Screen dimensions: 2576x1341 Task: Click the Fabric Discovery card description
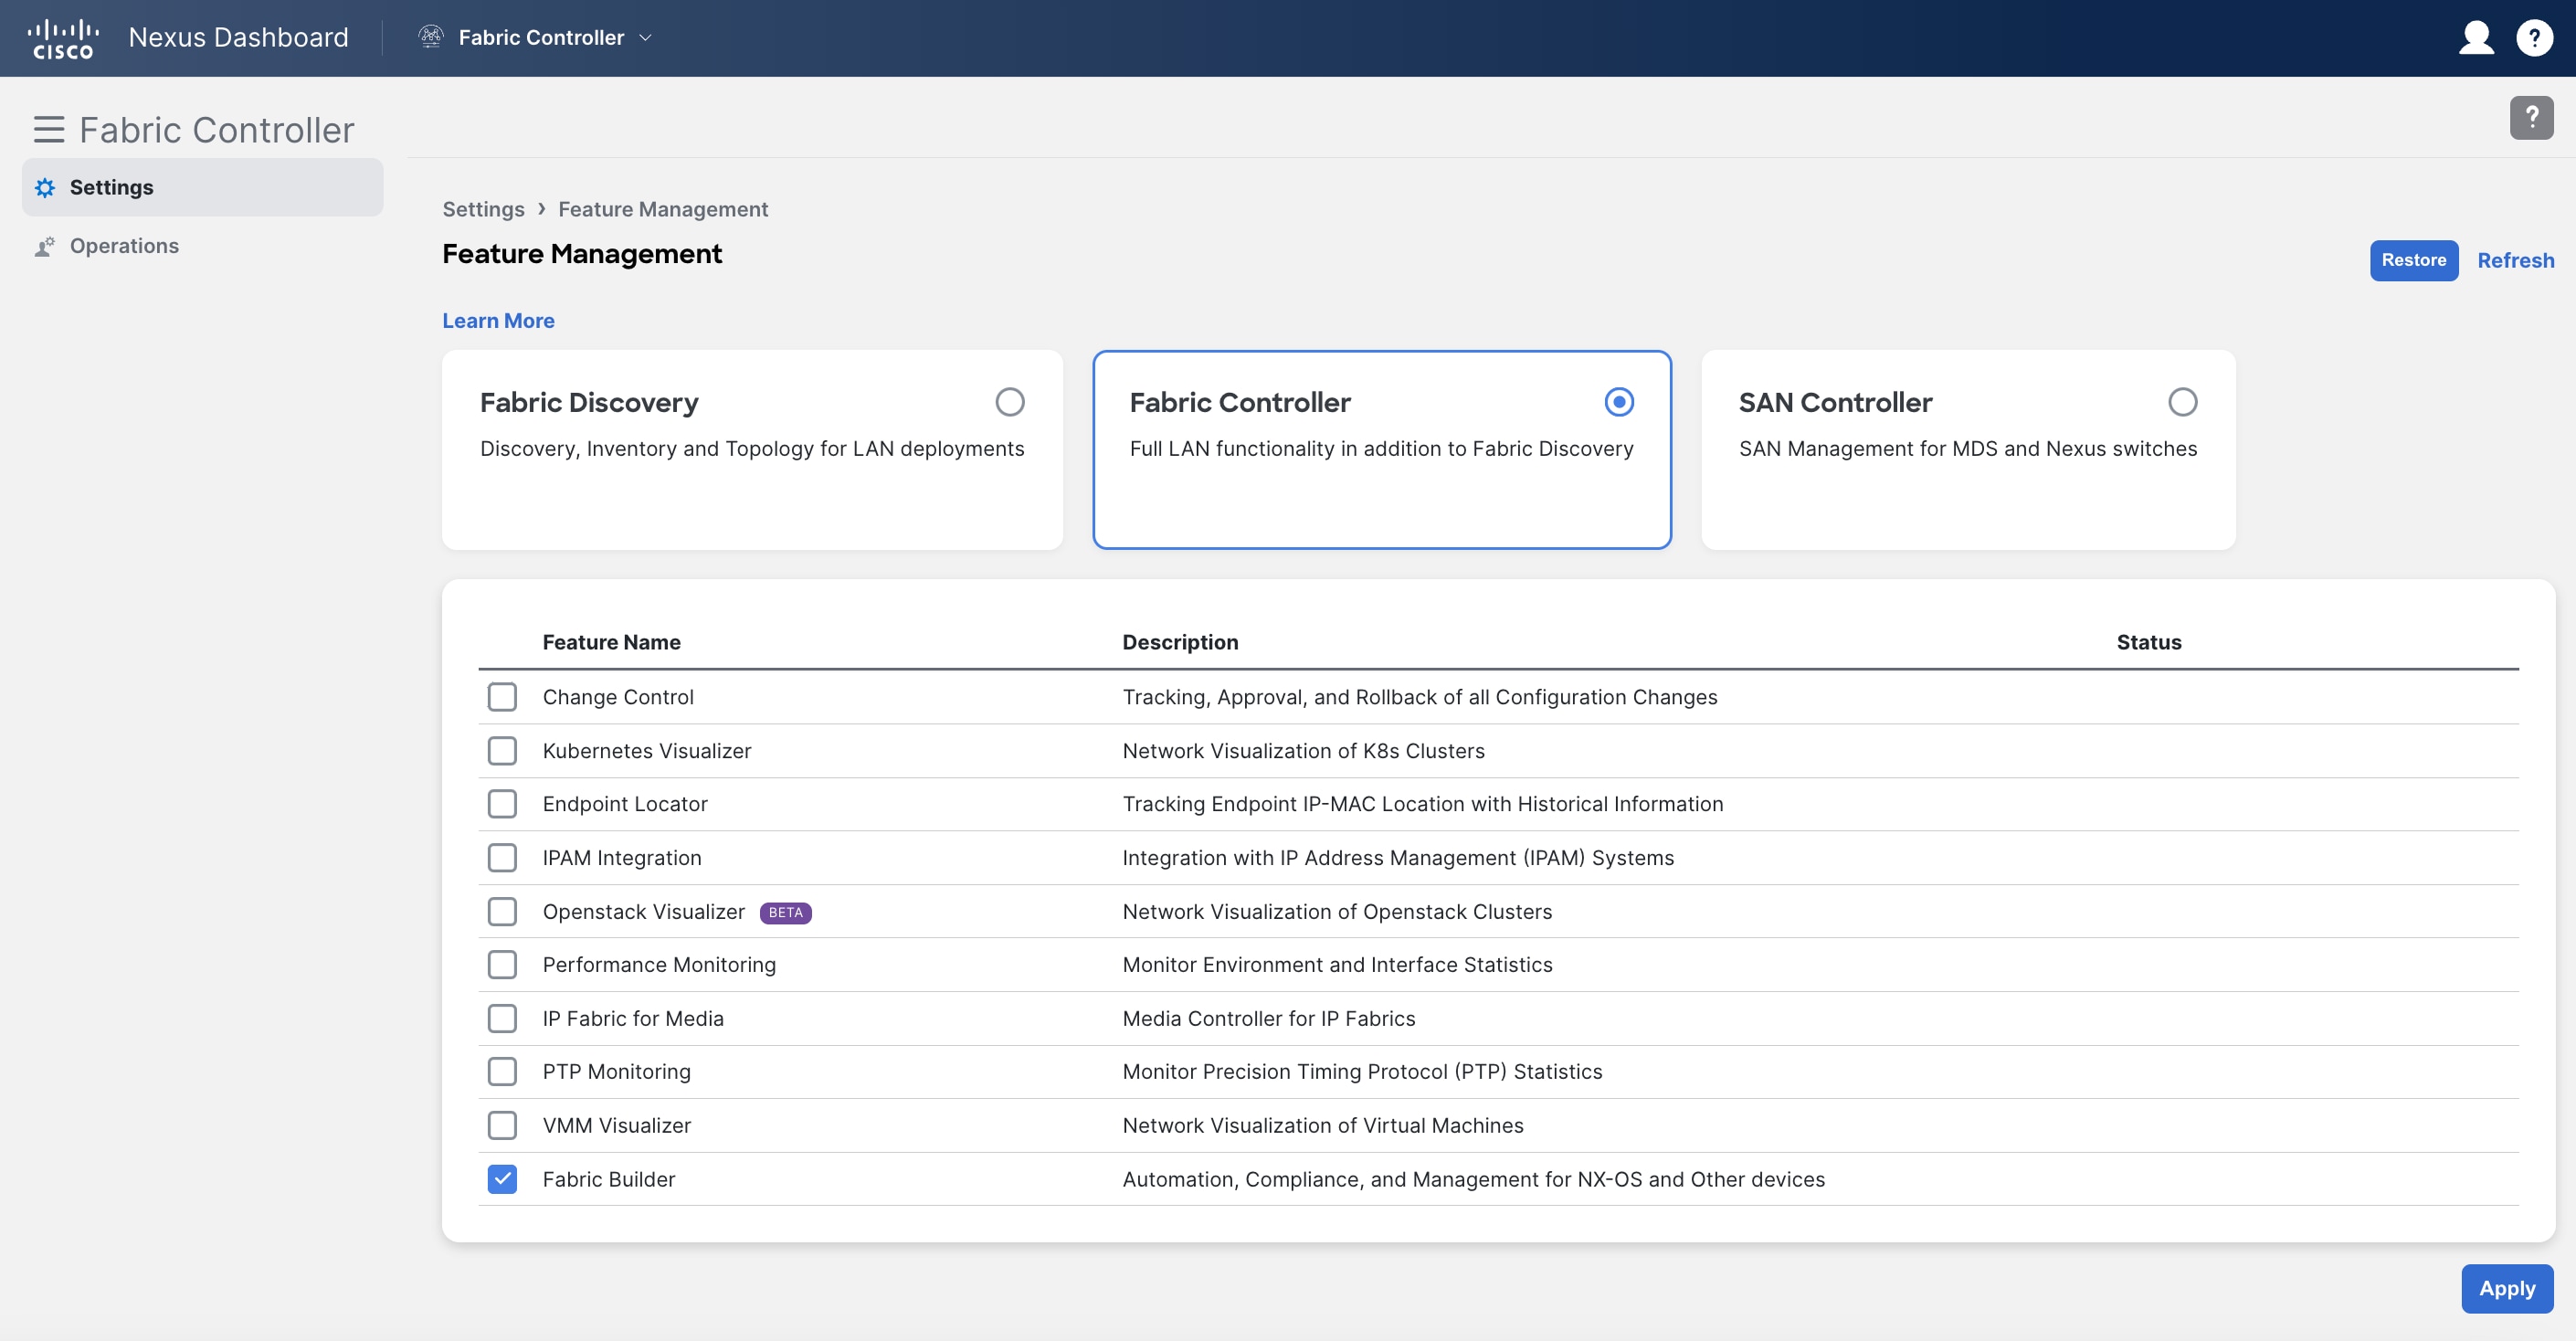(752, 449)
